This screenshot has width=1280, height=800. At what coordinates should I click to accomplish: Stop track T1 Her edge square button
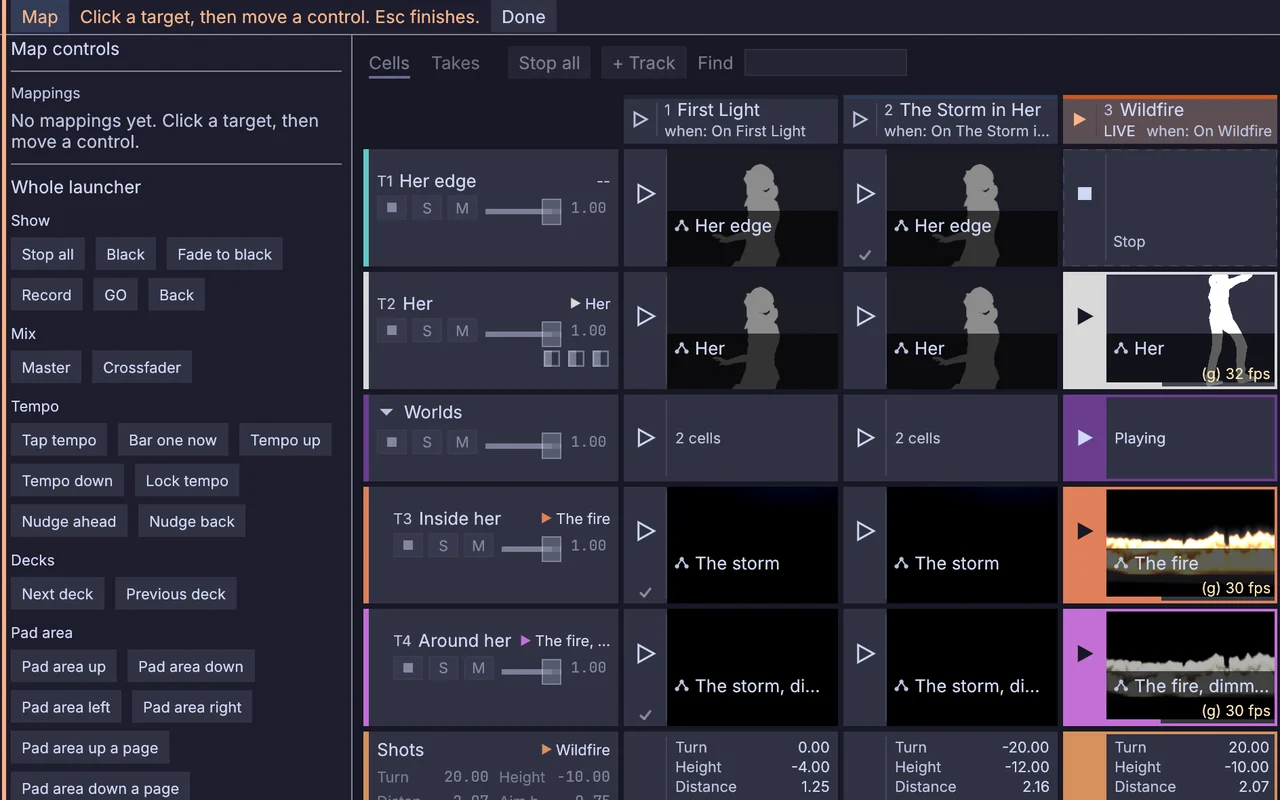[x=392, y=208]
